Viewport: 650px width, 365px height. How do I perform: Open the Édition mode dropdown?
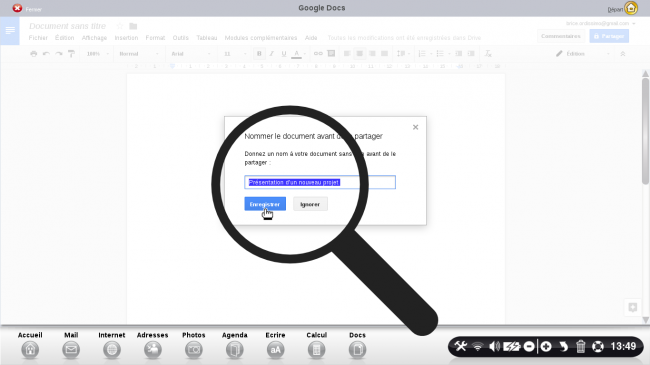(583, 54)
